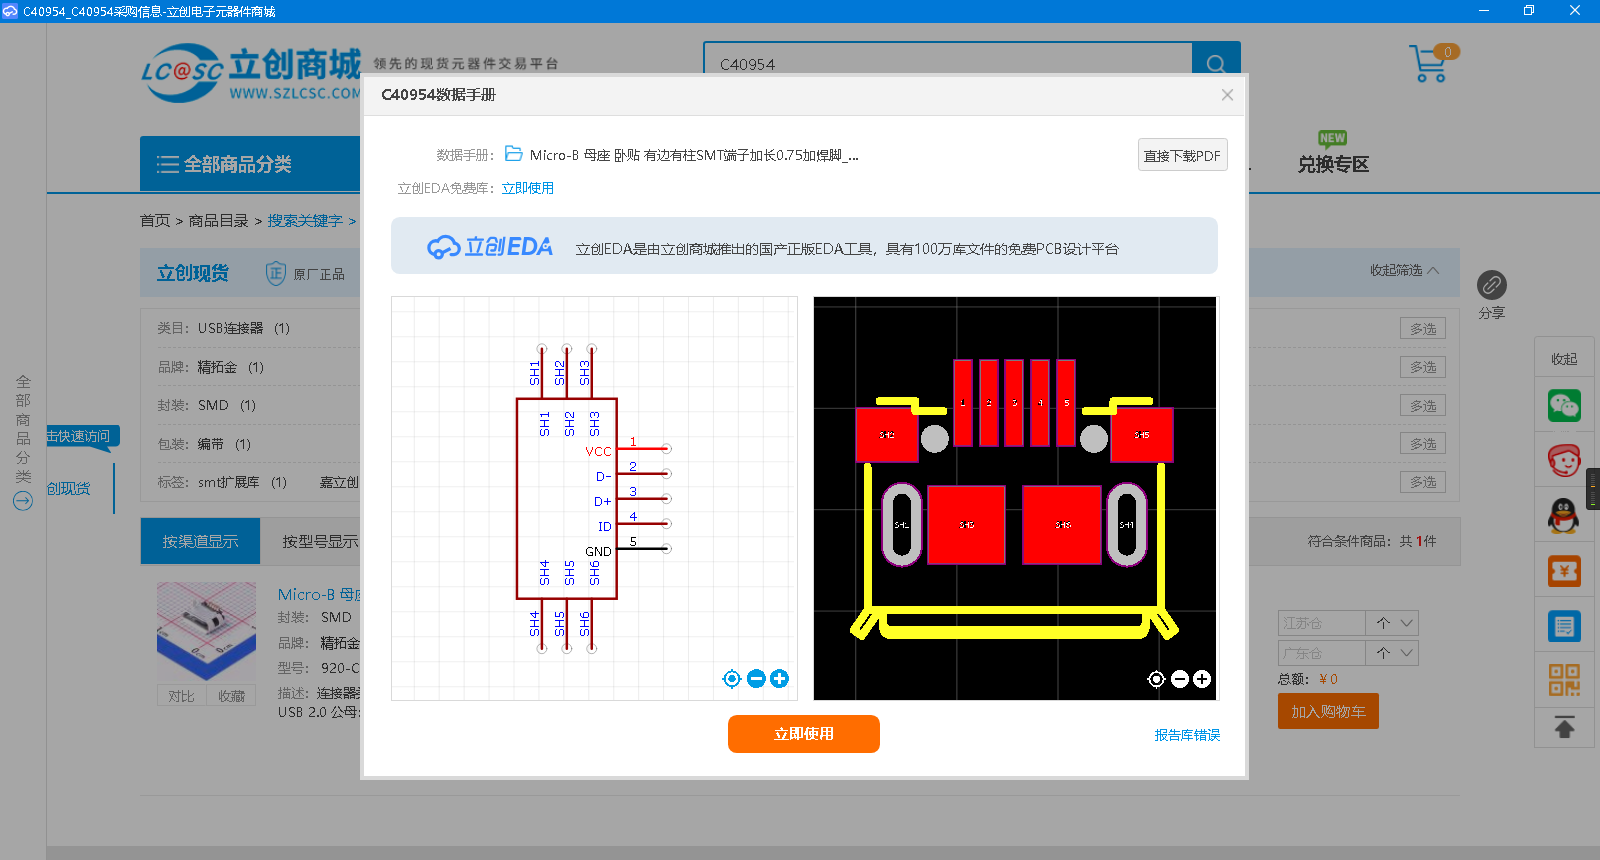Open the customer service avatar icon
This screenshot has width=1600, height=860.
[x=1564, y=460]
